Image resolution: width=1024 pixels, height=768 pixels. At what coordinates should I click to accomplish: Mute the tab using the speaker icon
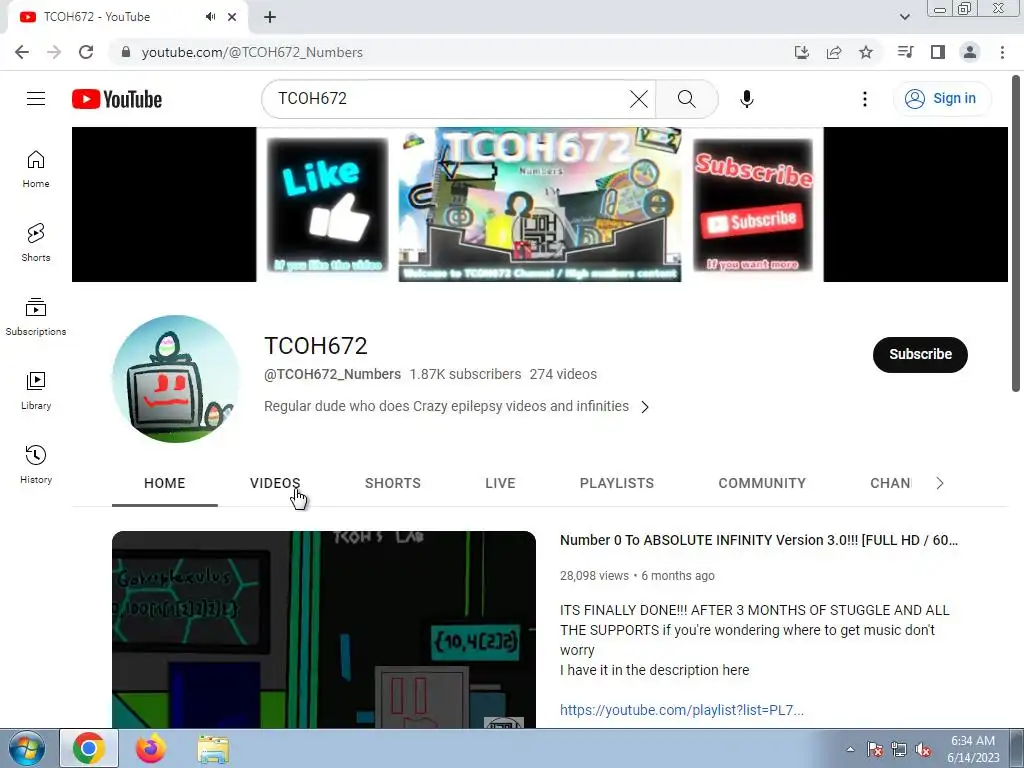(x=210, y=17)
